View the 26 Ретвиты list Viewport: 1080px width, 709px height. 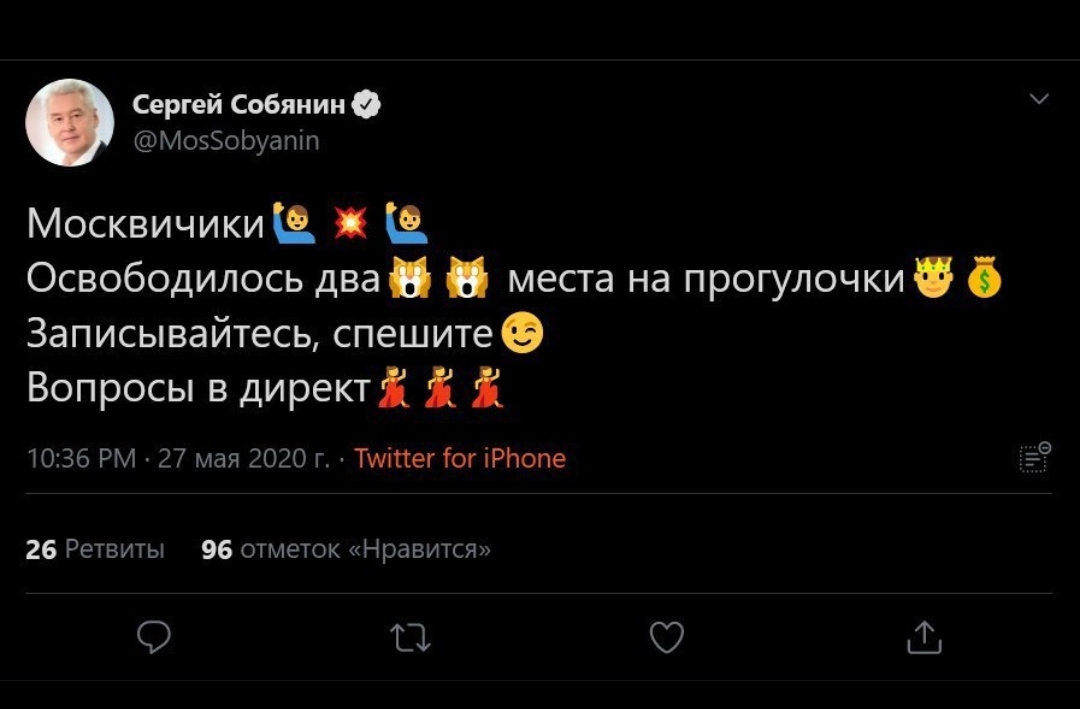(x=92, y=547)
